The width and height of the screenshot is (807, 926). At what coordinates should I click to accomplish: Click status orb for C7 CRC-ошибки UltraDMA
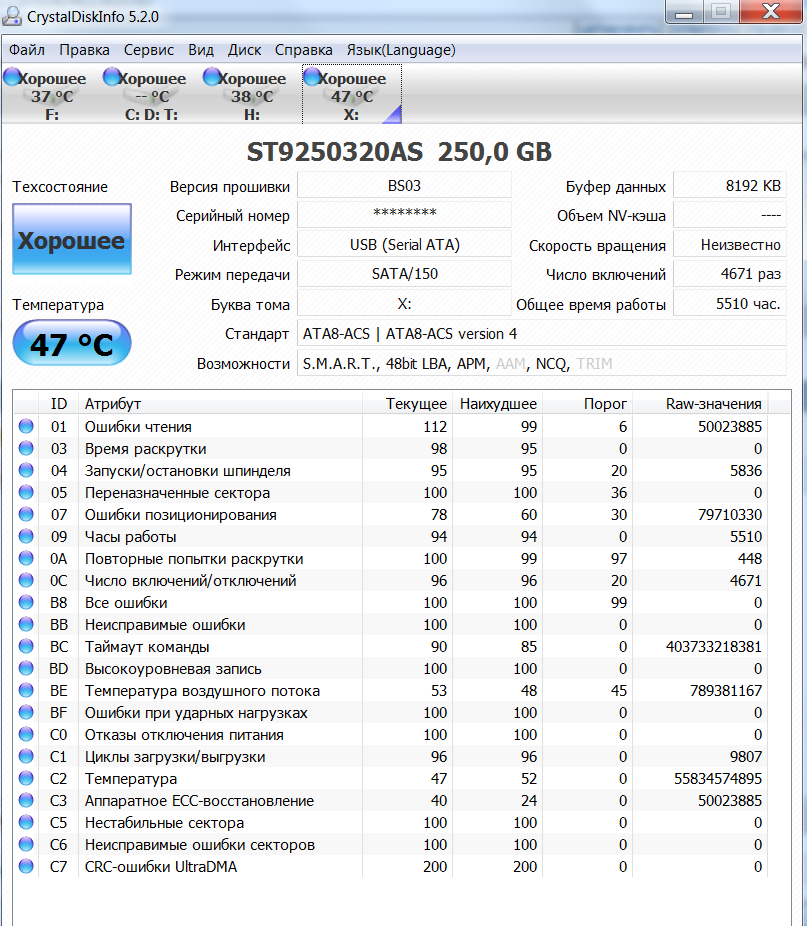(26, 866)
